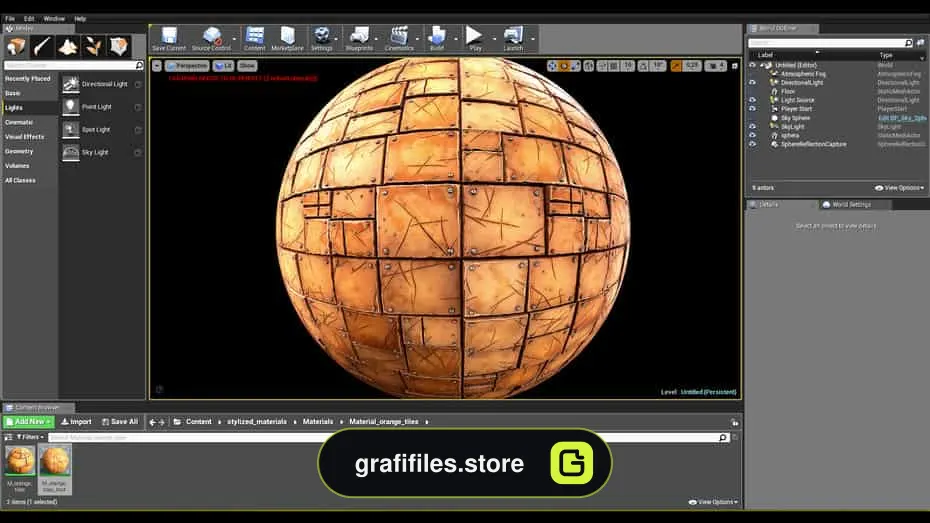
Task: Select the Paint mode brush icon
Action: click(42, 46)
